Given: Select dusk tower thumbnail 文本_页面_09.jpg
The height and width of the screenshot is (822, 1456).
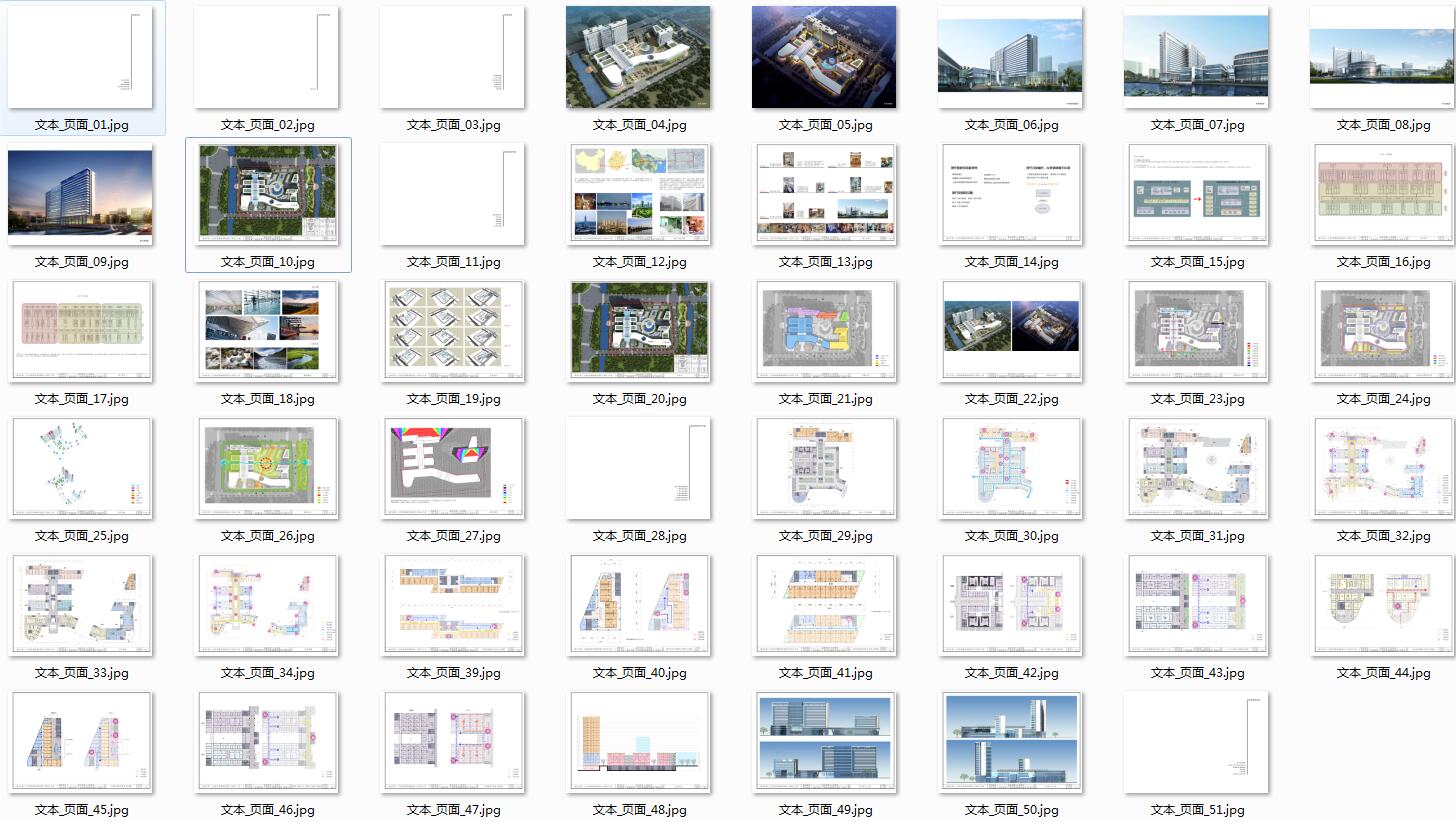Looking at the screenshot, I should pyautogui.click(x=80, y=195).
